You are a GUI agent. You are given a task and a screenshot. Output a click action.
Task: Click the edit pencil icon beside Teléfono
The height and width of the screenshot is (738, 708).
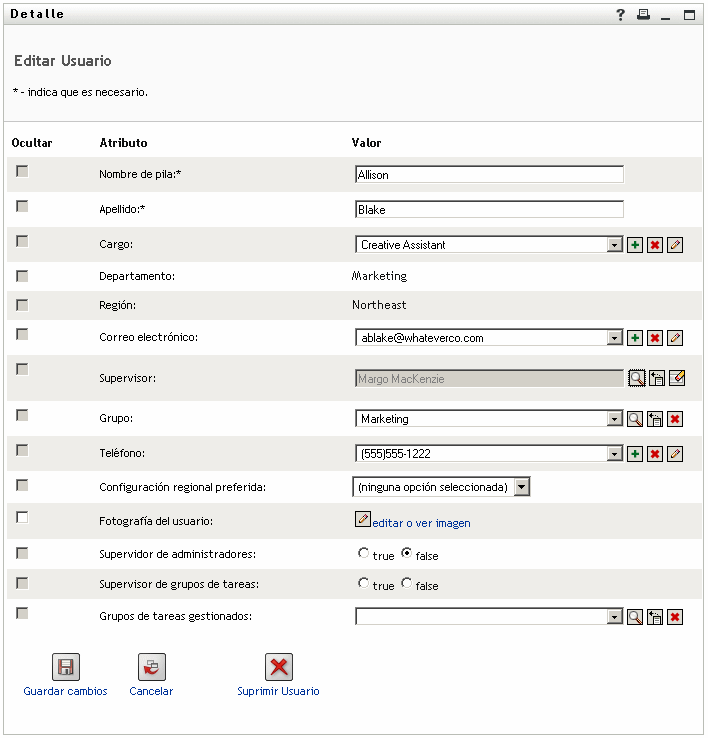click(x=675, y=454)
